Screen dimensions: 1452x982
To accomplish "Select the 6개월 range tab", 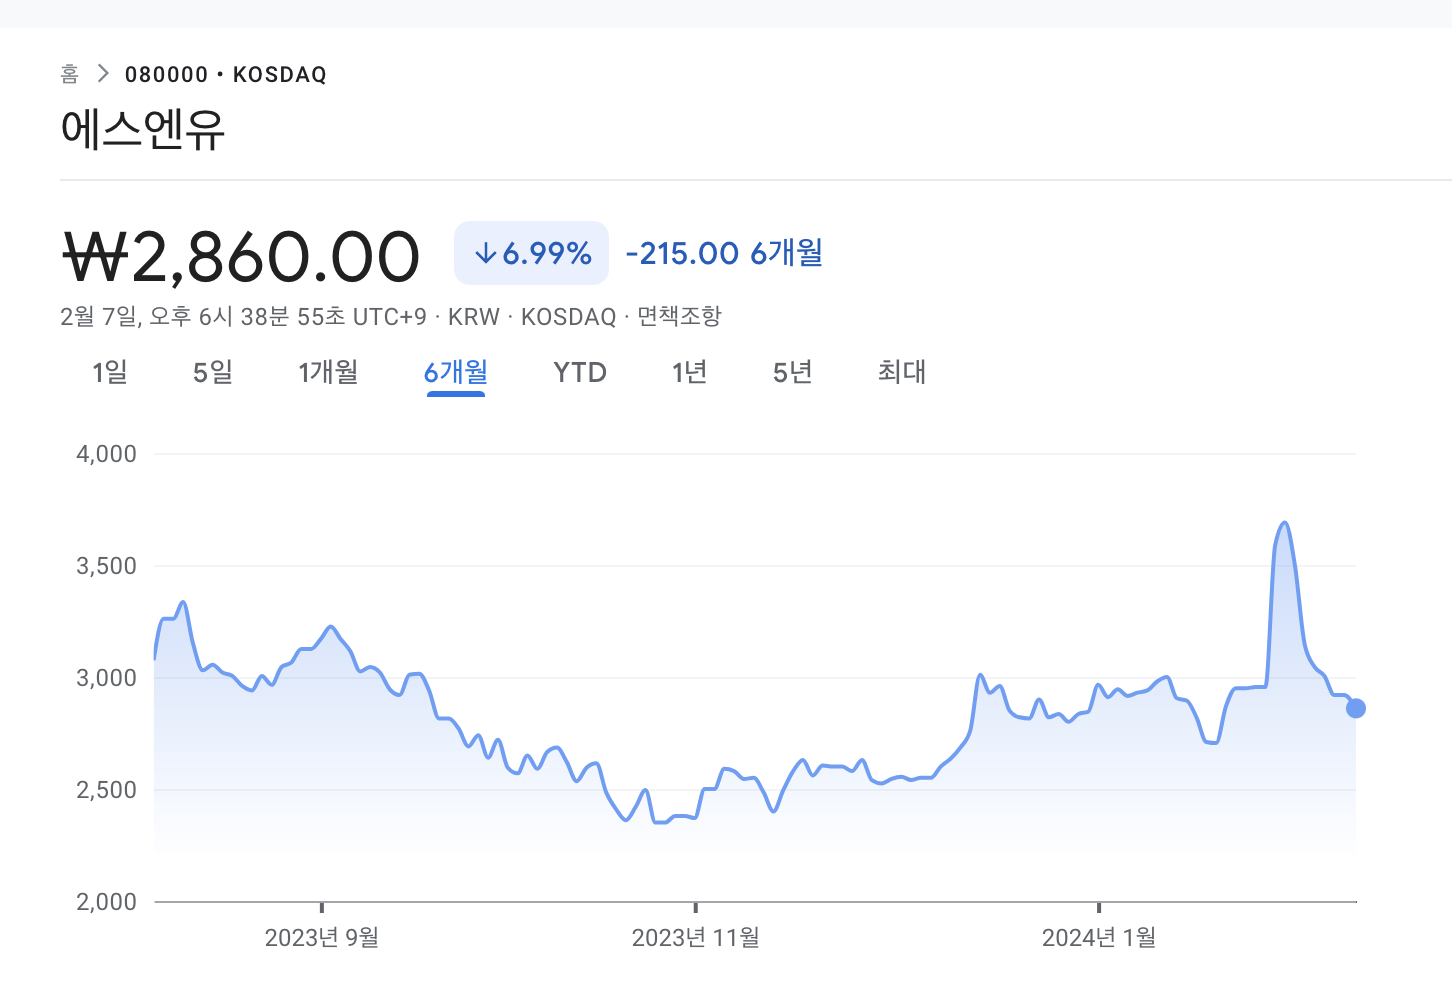I will click(x=456, y=373).
